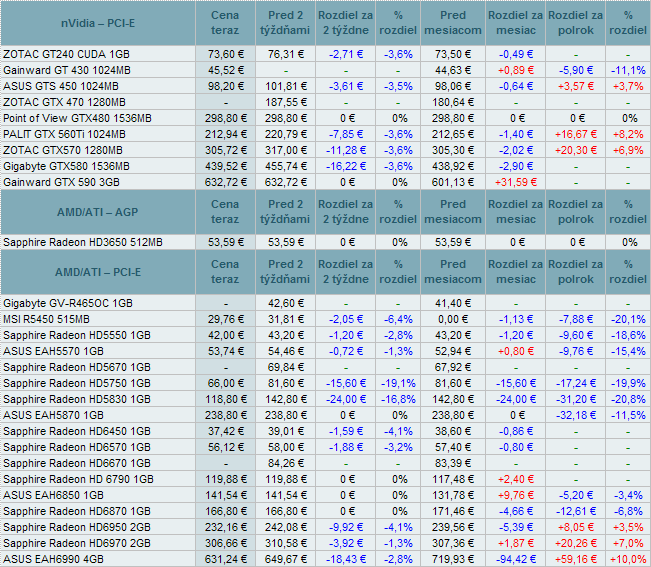Click ASUS EAH5570 1GB product name

pos(53,352)
